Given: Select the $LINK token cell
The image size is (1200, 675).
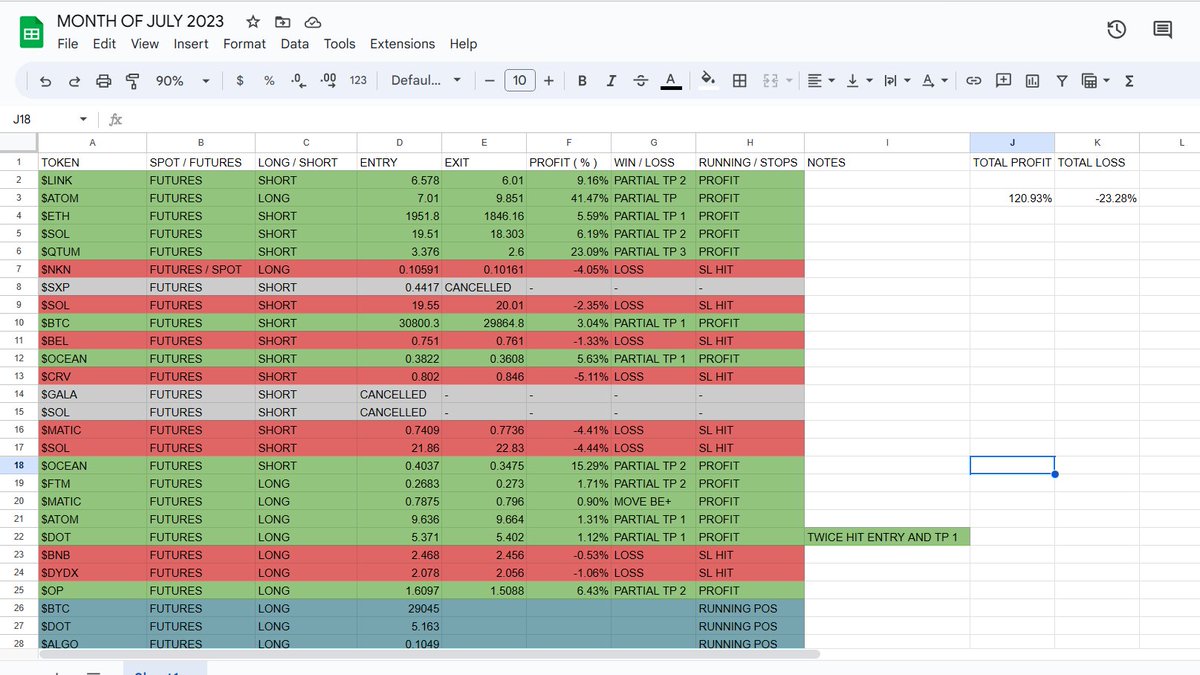Looking at the screenshot, I should pos(92,180).
